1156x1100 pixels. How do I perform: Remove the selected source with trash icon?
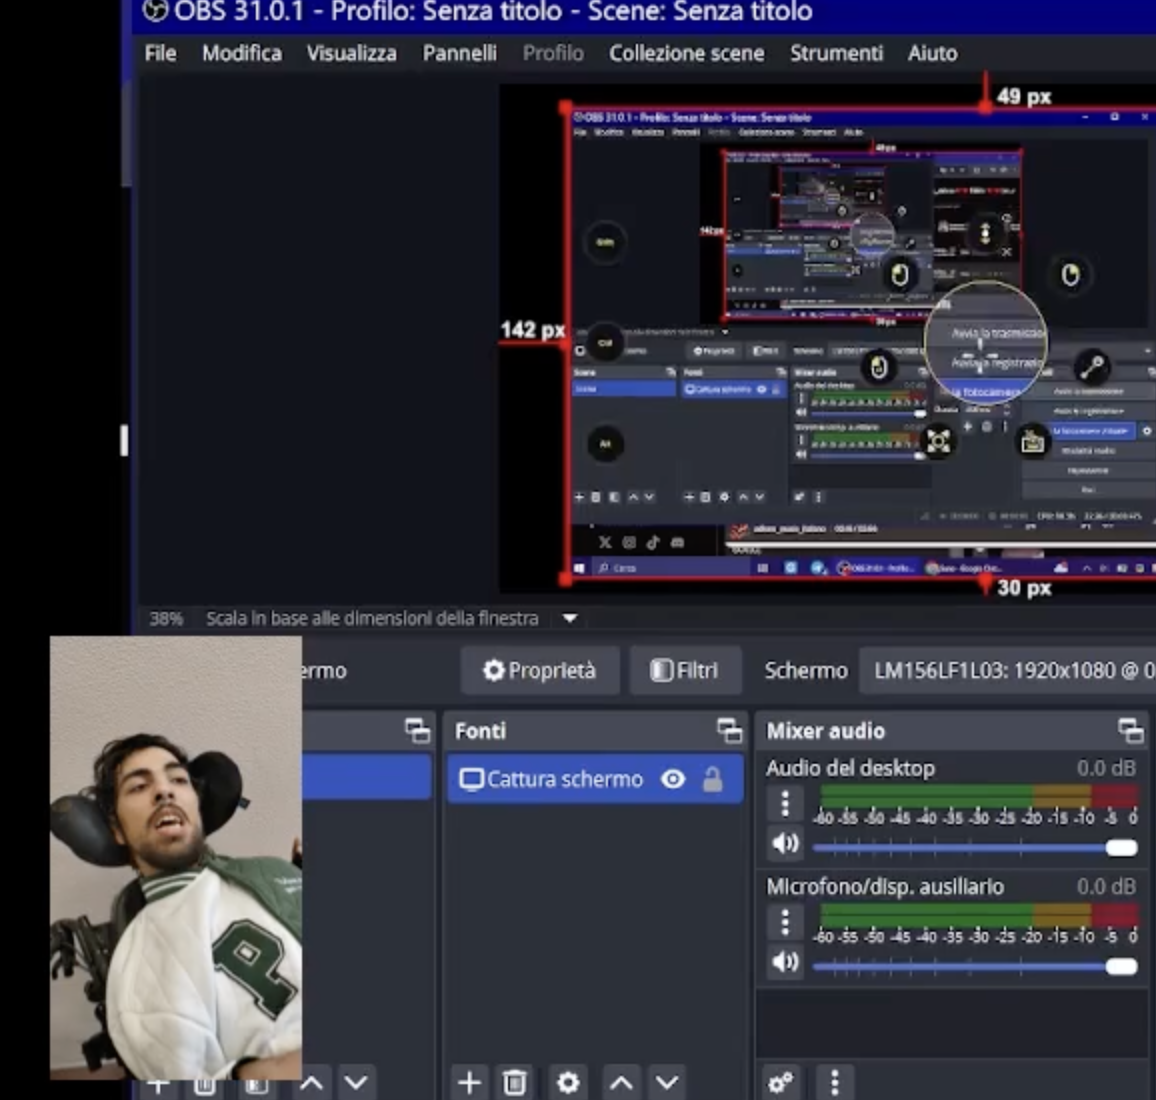coord(515,1082)
